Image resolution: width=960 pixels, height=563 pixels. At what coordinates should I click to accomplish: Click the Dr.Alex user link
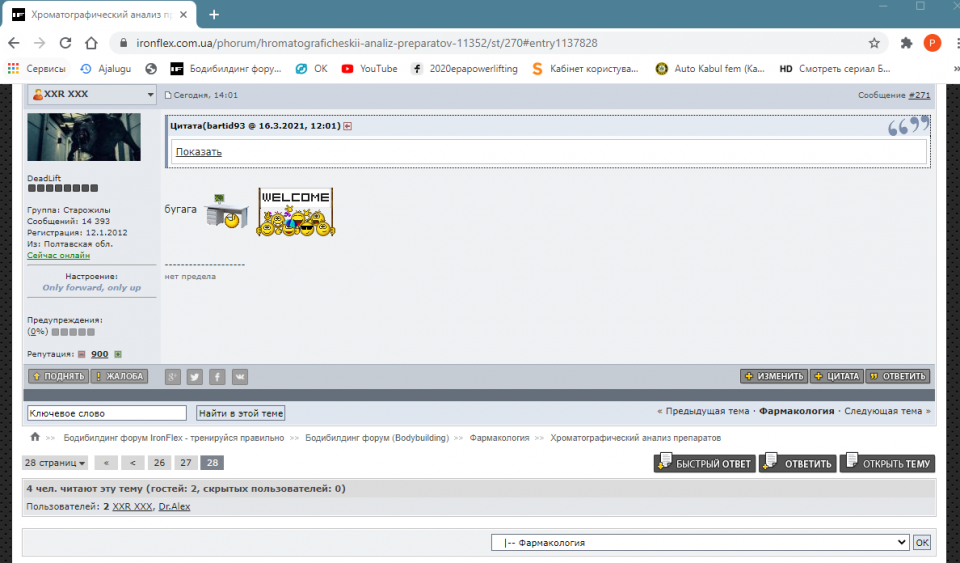click(x=174, y=507)
